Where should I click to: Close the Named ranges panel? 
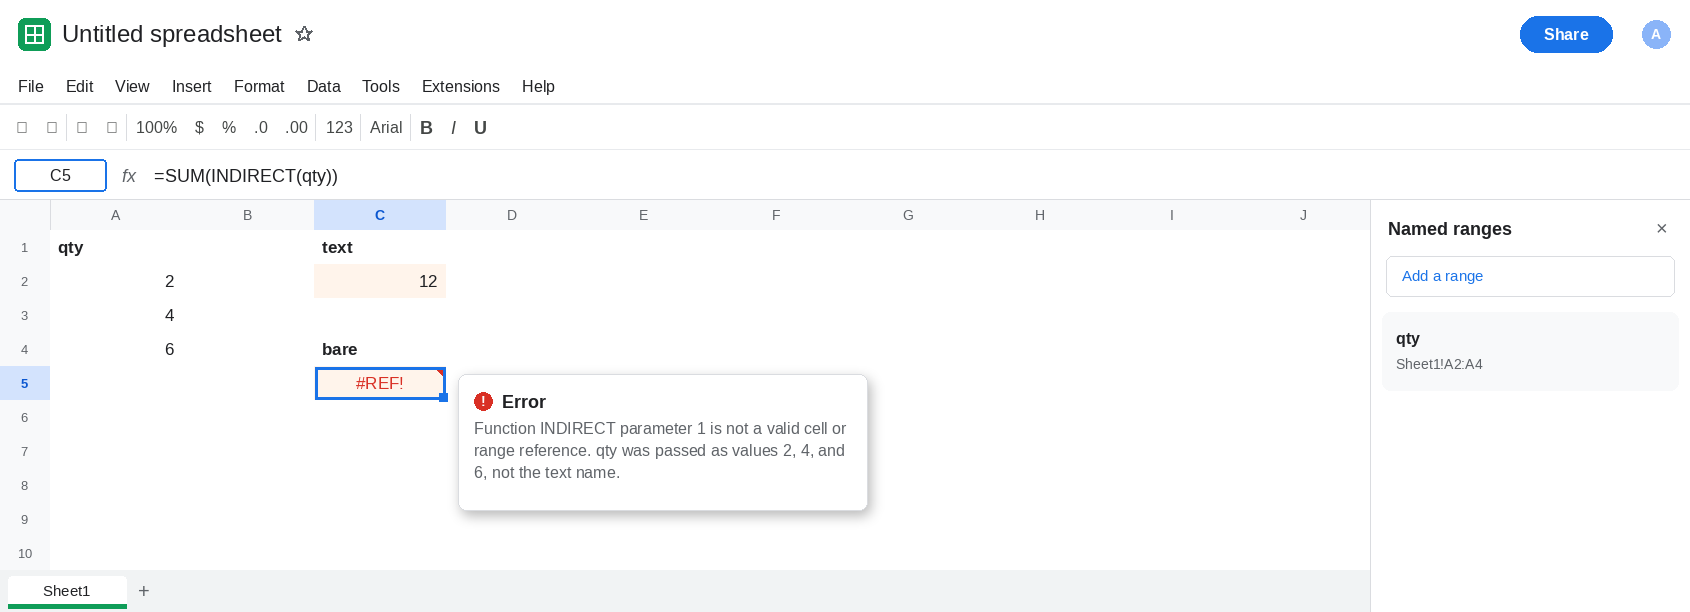1662,229
